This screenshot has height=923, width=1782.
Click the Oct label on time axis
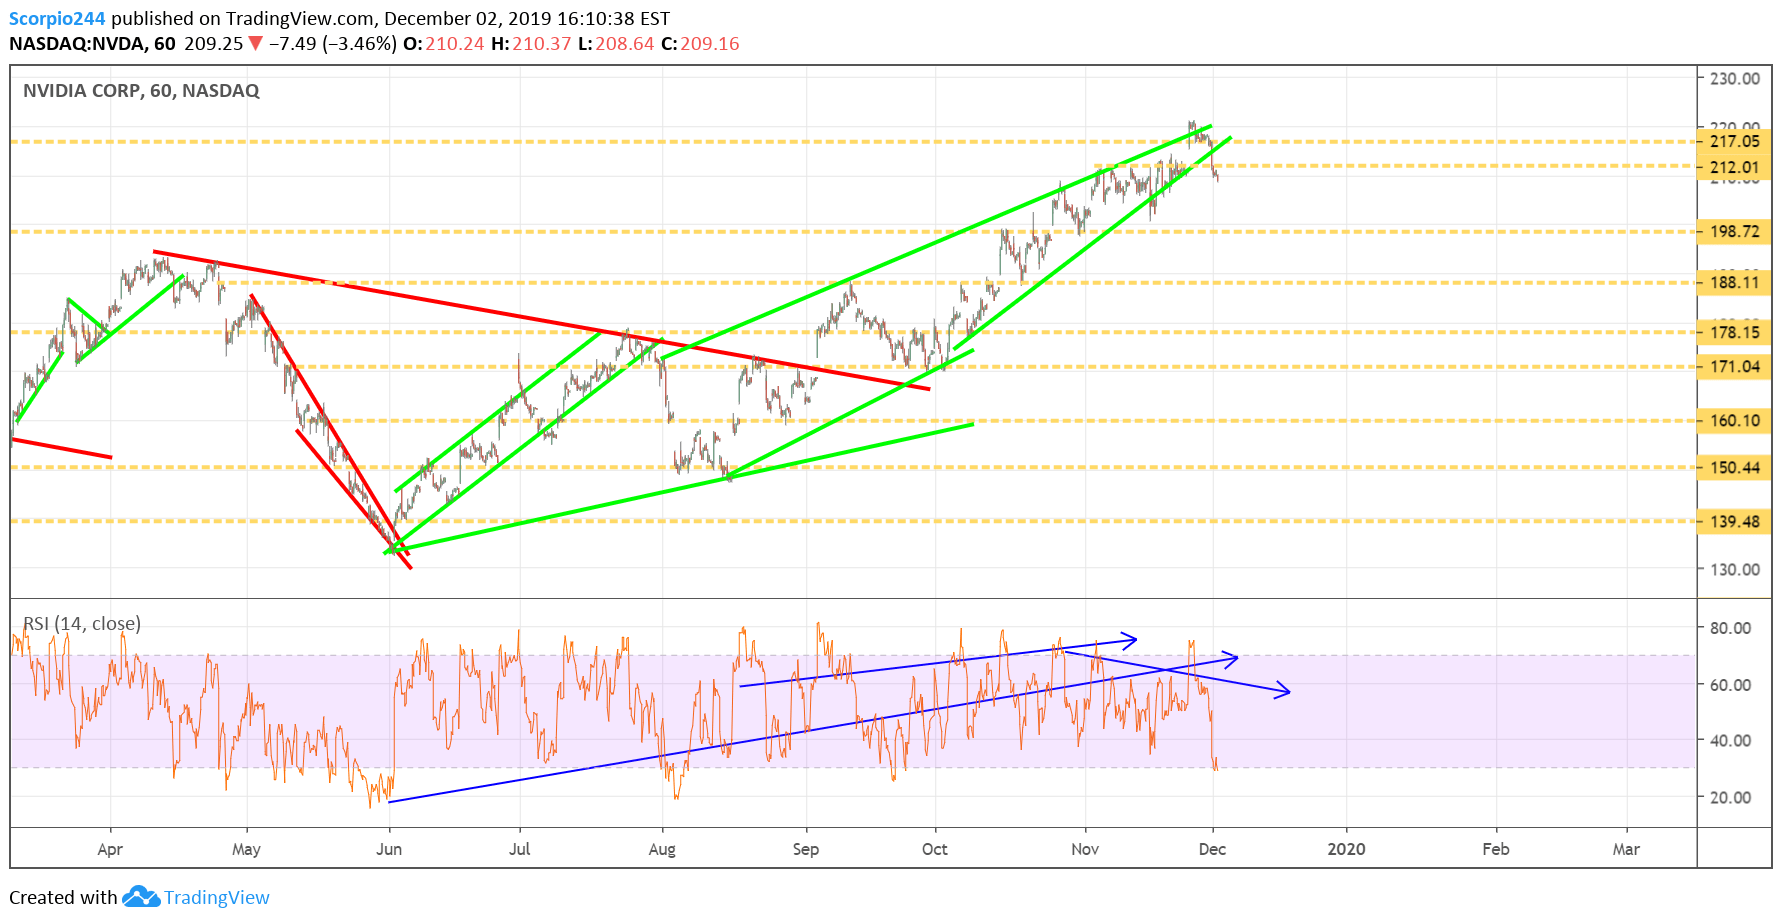935,849
